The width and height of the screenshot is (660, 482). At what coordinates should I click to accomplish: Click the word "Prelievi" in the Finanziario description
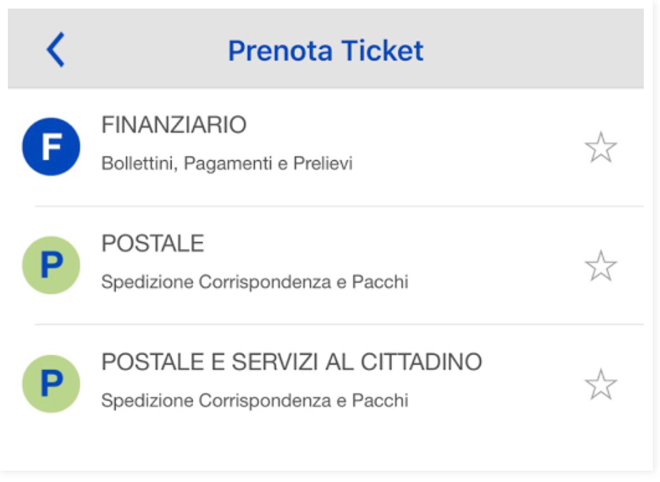click(x=323, y=163)
